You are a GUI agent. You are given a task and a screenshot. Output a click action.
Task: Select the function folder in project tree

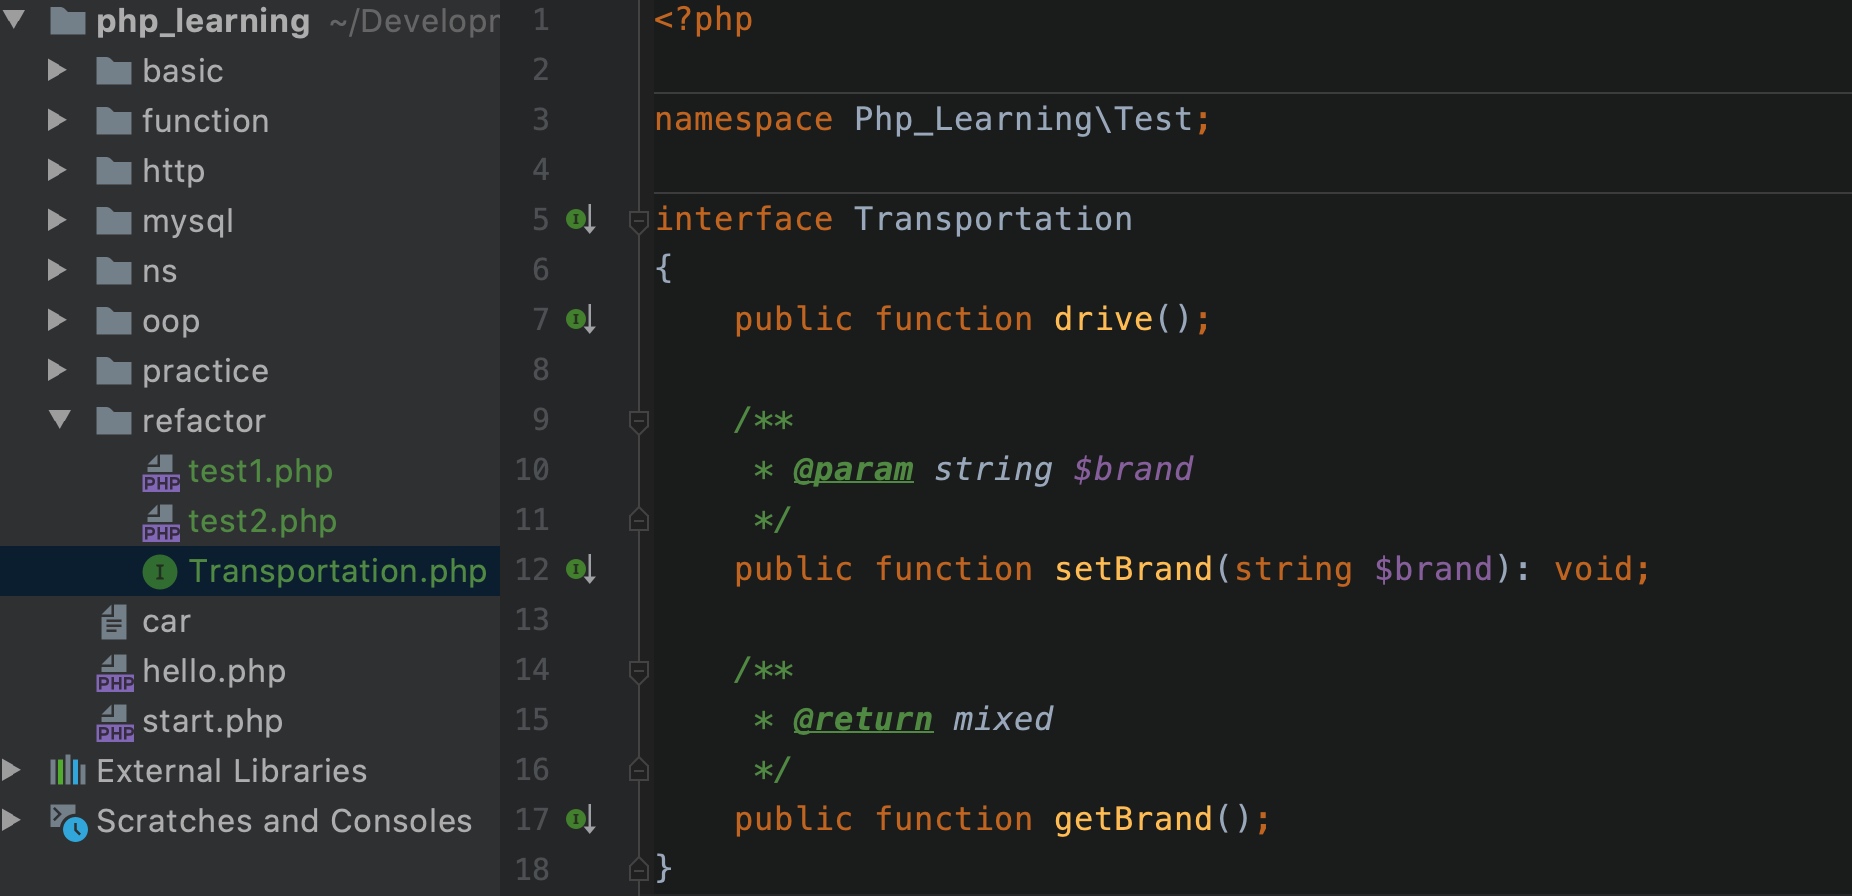pos(205,121)
